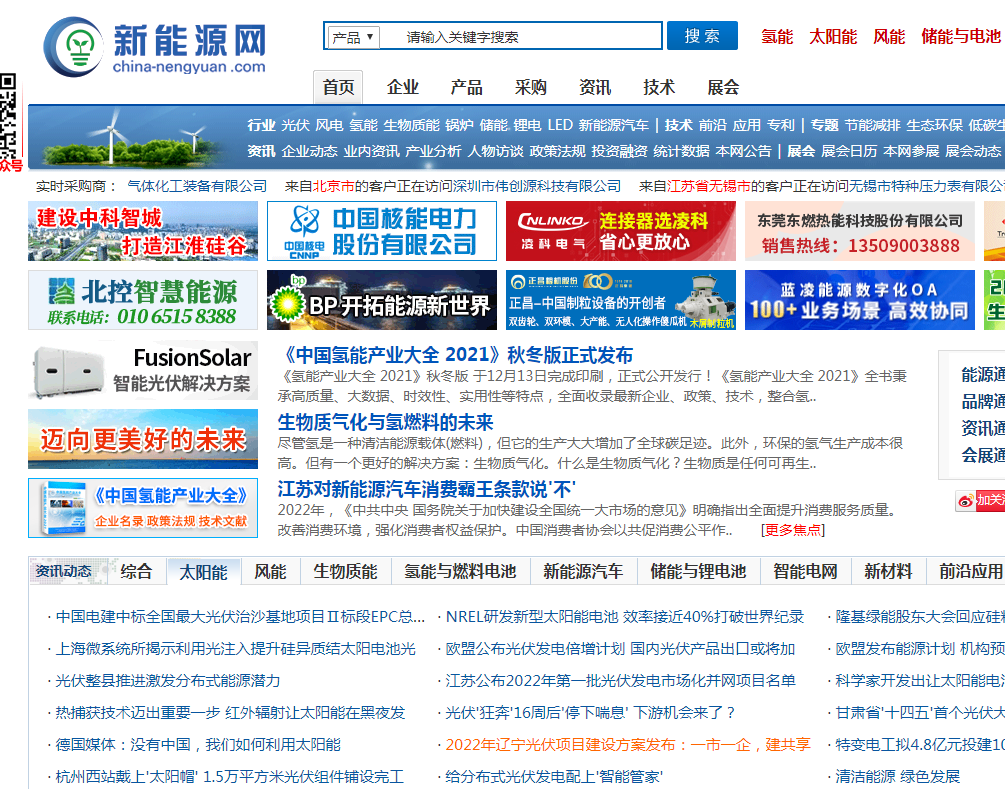Image resolution: width=1005 pixels, height=789 pixels.
Task: Open the 凌科电气 connector banner
Action: [621, 231]
